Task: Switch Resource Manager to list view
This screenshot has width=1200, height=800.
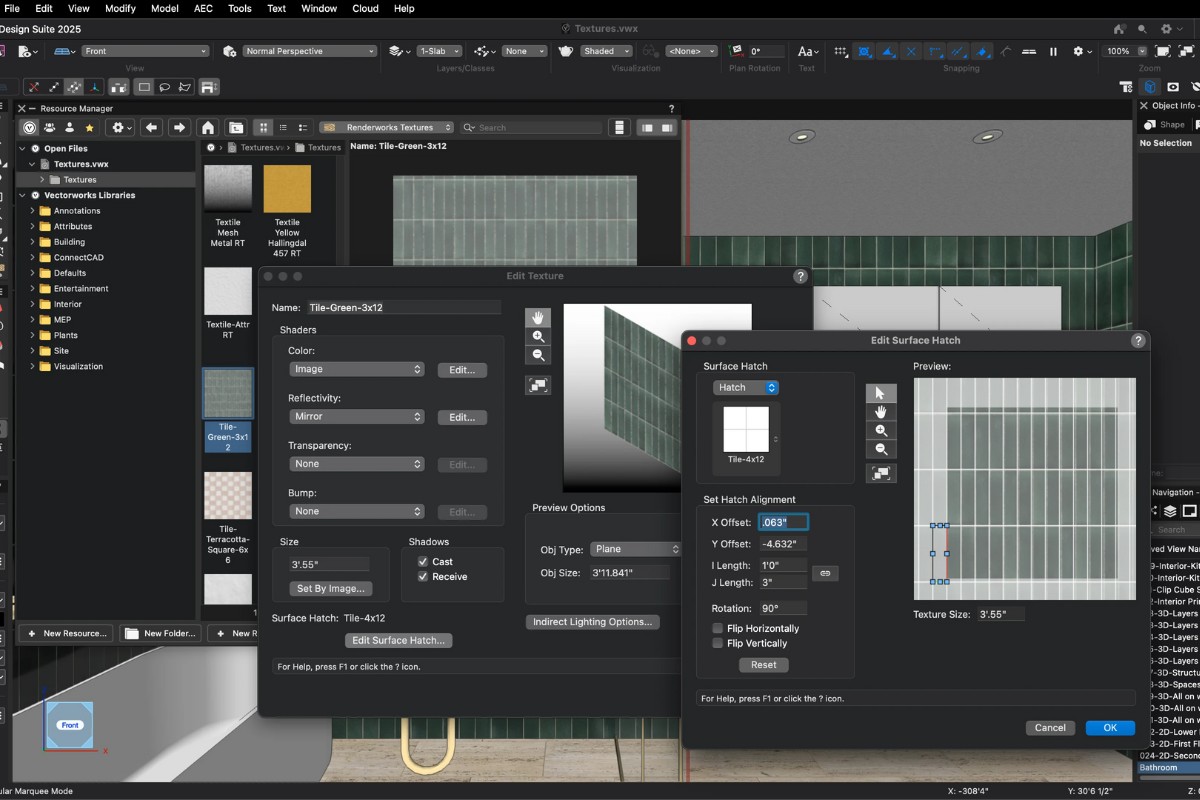Action: coord(284,128)
